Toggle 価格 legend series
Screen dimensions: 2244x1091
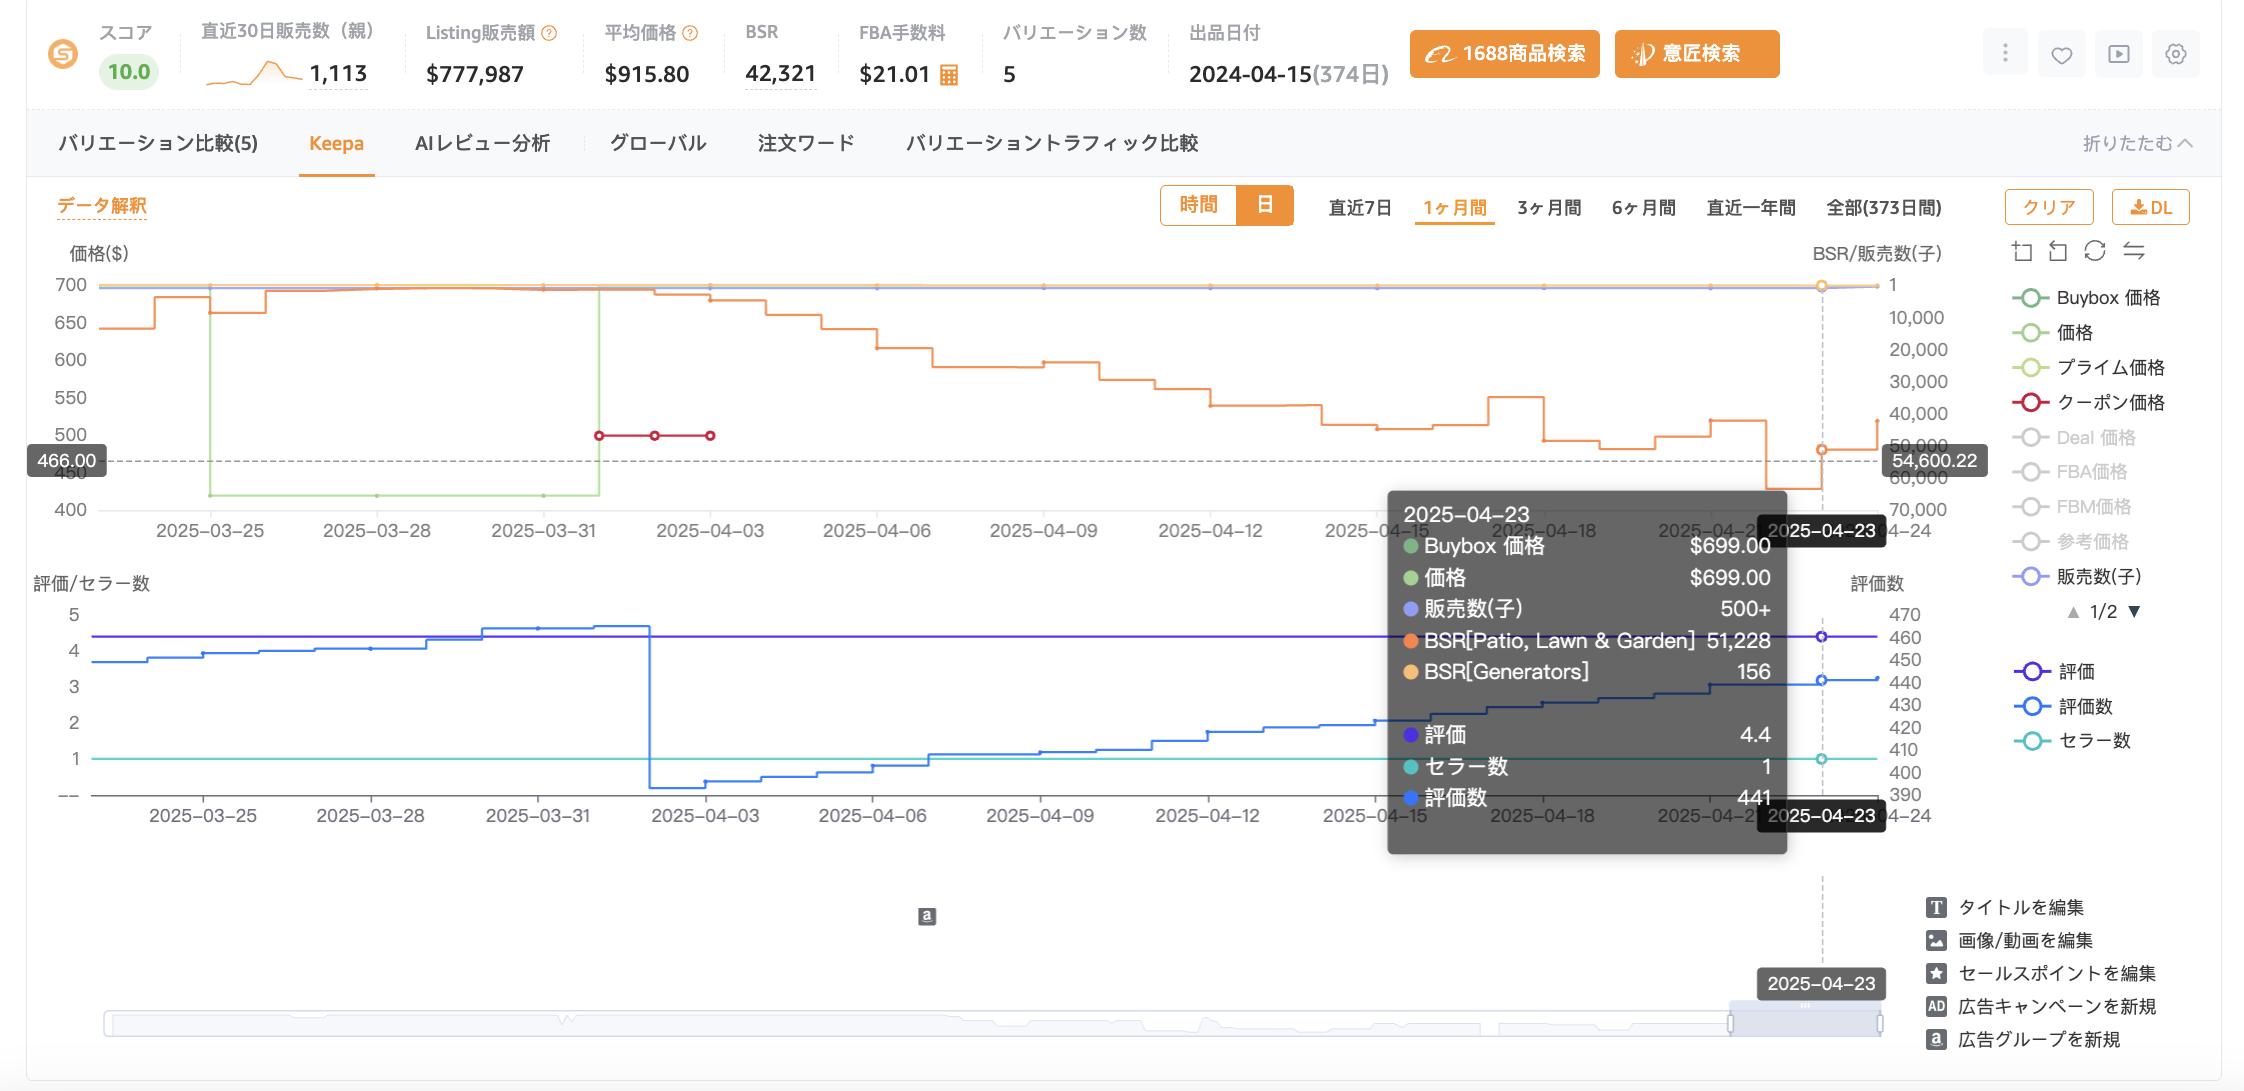tap(2053, 333)
